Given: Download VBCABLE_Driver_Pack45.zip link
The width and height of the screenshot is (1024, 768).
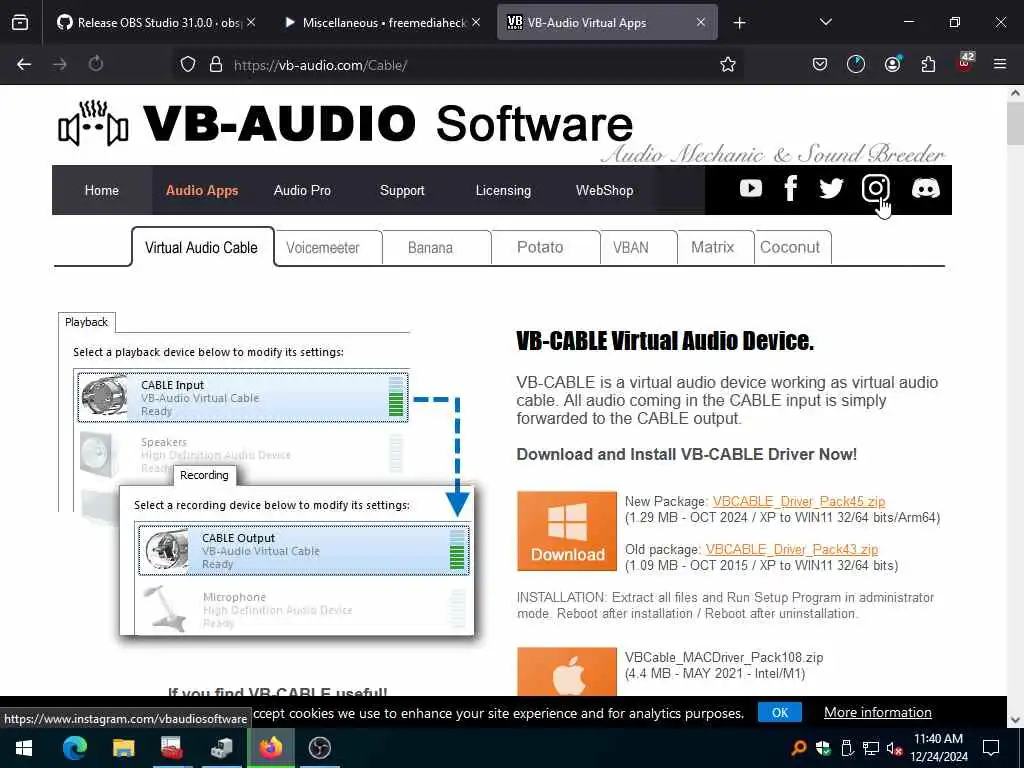Looking at the screenshot, I should click(x=799, y=502).
